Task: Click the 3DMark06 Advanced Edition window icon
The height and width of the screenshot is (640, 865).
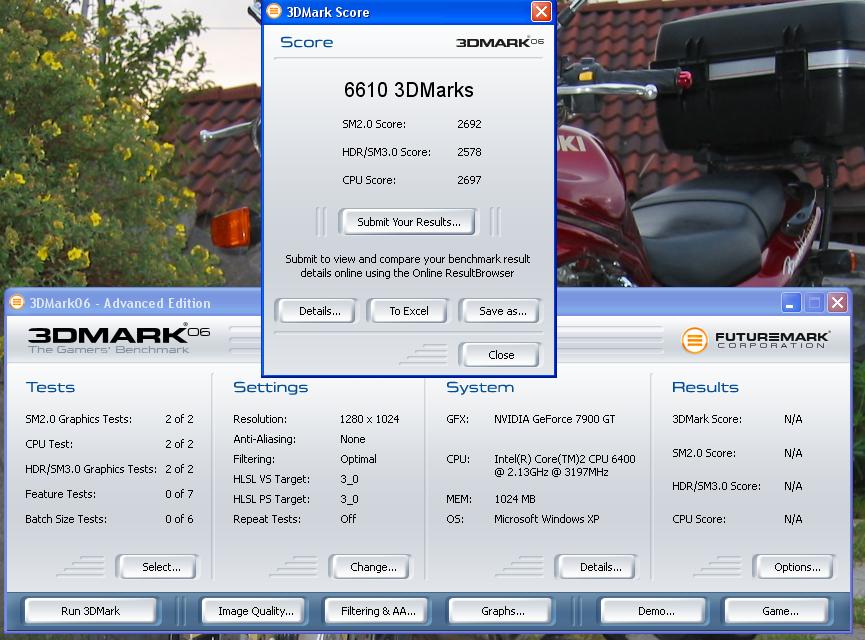Action: (17, 302)
